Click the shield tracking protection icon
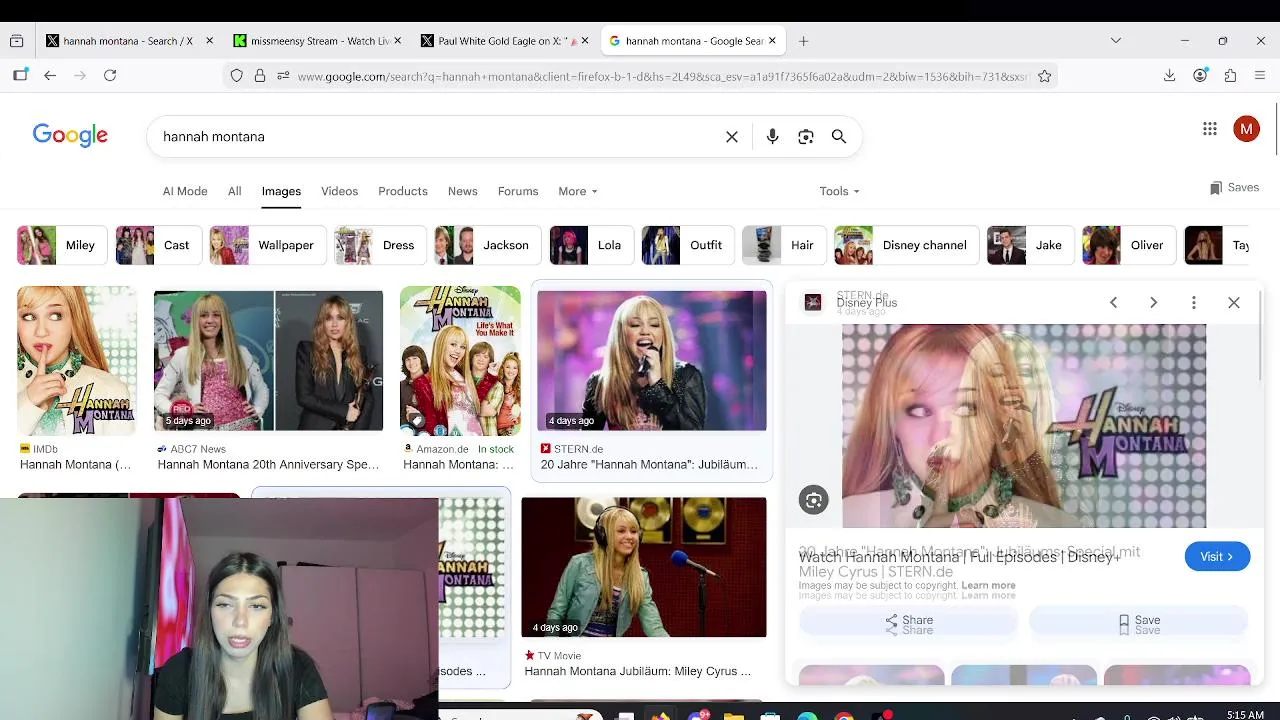 pos(237,76)
